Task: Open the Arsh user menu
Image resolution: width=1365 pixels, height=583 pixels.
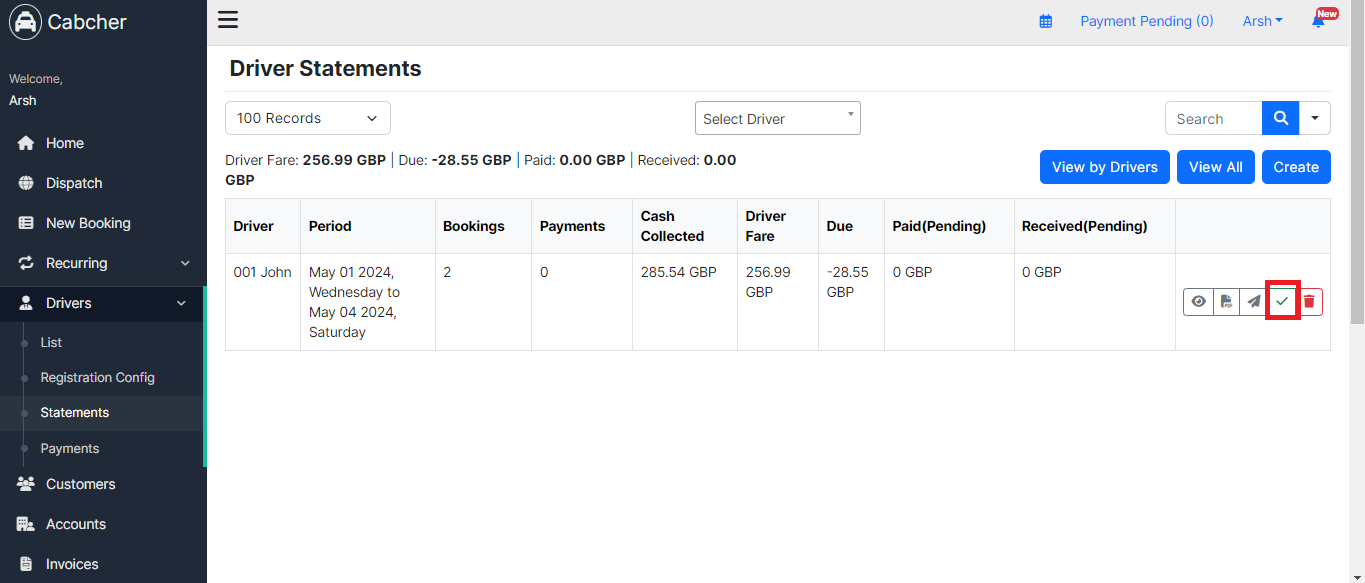Action: pyautogui.click(x=1262, y=21)
